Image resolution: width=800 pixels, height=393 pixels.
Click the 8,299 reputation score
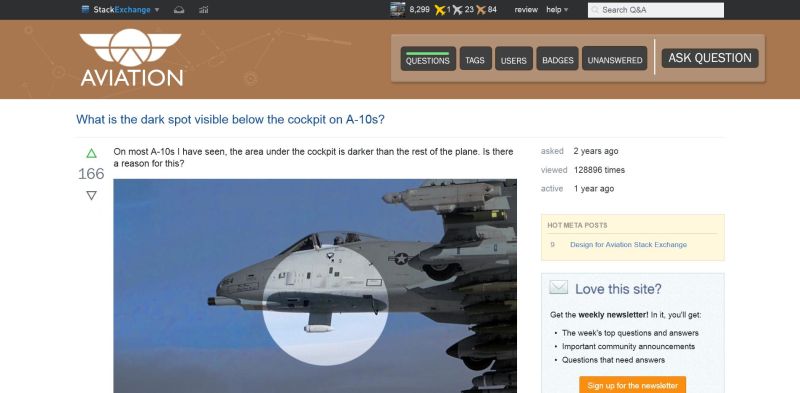(x=419, y=9)
